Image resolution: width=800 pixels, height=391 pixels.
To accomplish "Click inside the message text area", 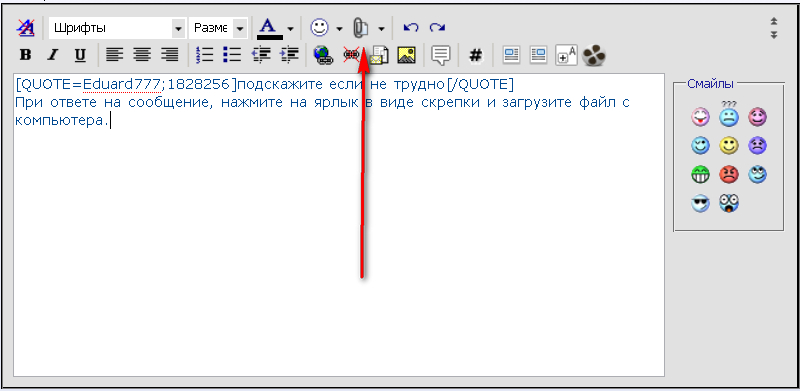I will coord(339,225).
